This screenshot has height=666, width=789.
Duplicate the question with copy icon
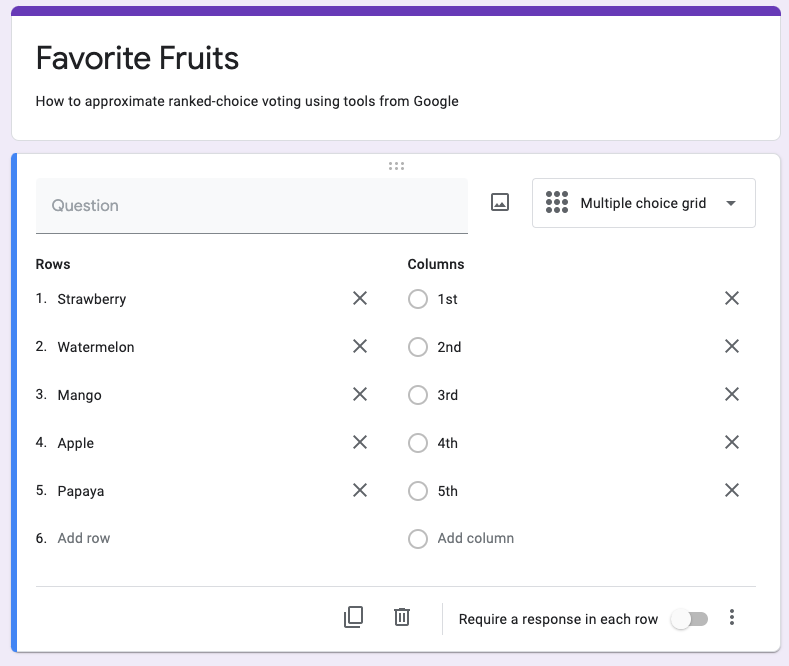[x=353, y=617]
